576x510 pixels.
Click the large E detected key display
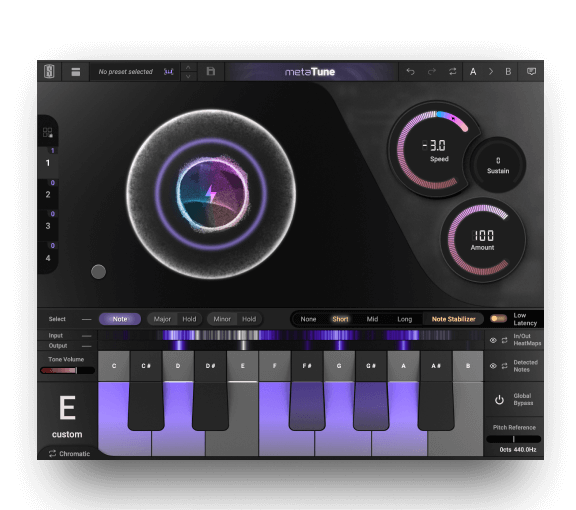(67, 407)
